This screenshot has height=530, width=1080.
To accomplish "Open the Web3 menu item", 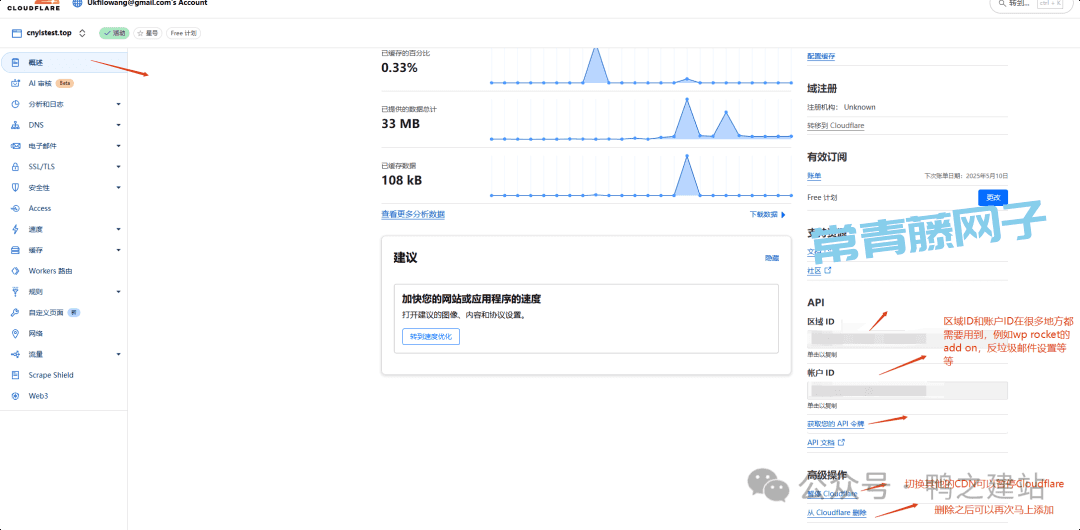I will (64, 396).
